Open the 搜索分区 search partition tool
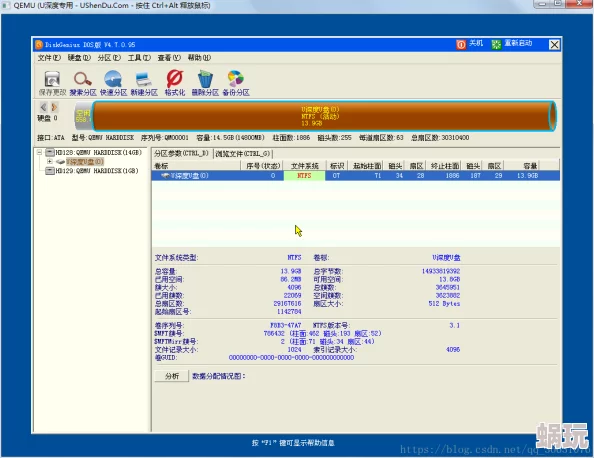The image size is (594, 458). coord(83,79)
